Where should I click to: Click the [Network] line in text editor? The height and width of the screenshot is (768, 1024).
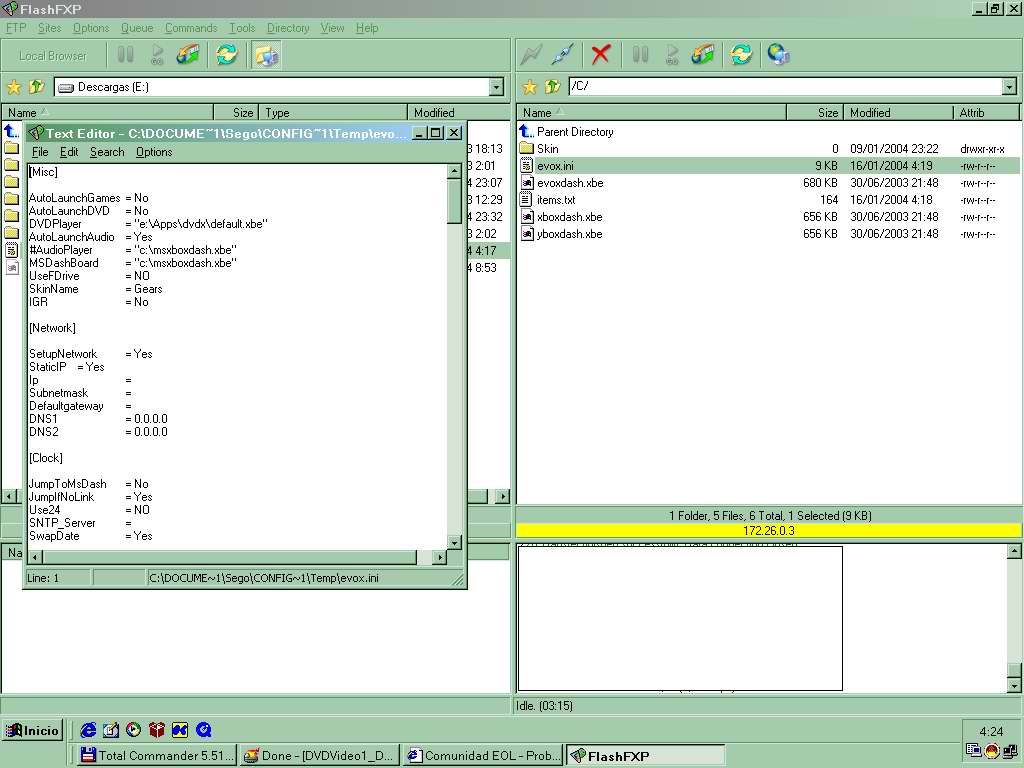point(52,328)
